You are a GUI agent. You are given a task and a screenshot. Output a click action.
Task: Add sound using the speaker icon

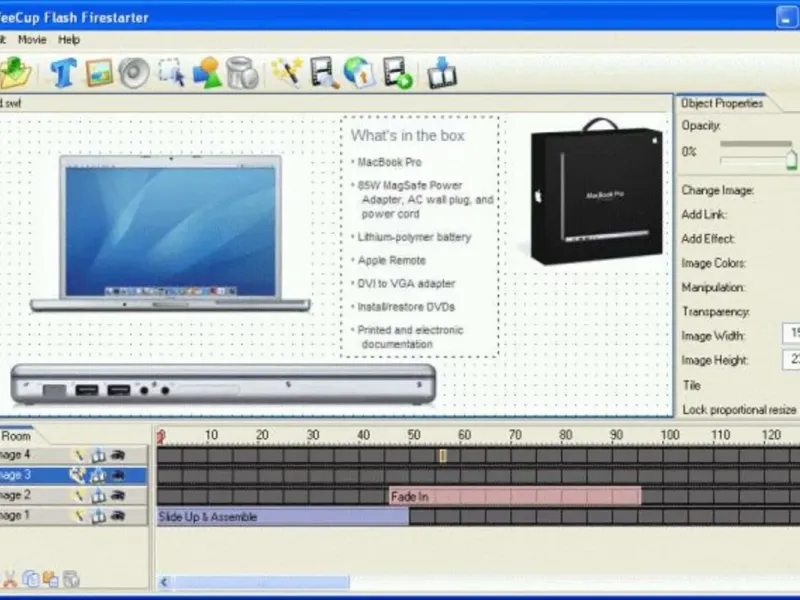[134, 73]
